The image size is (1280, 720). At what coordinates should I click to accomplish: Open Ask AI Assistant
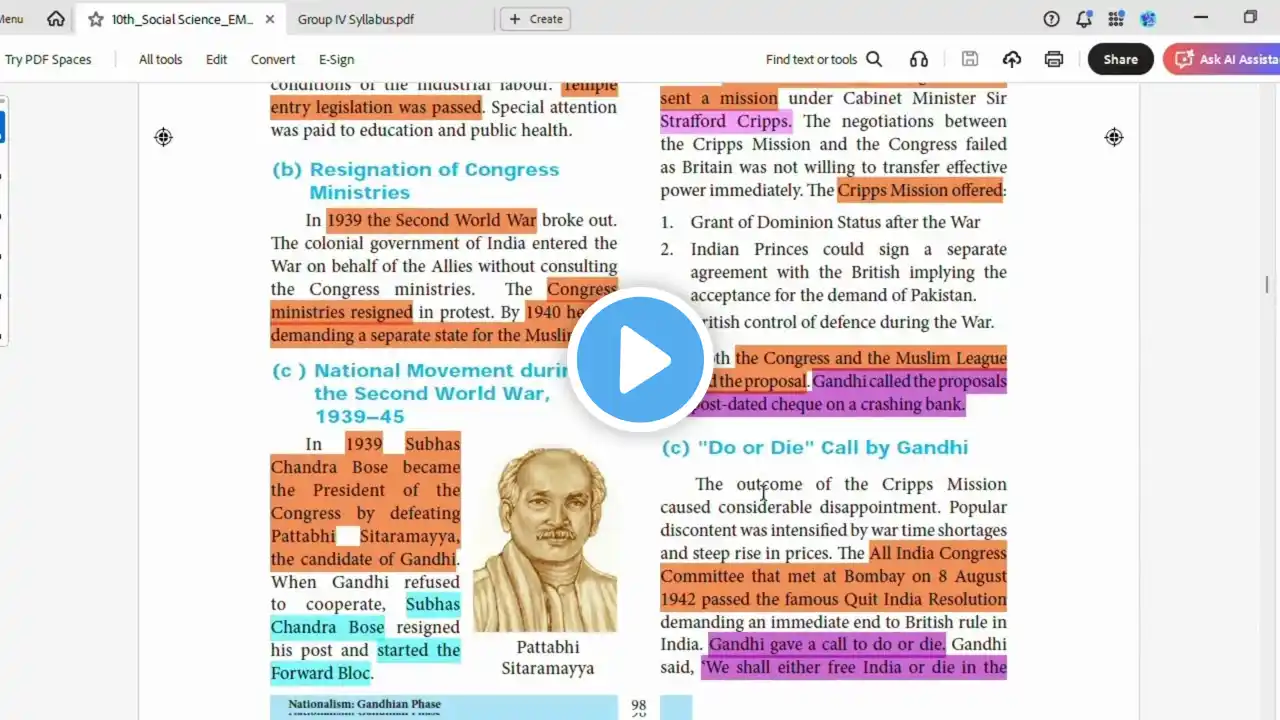tap(1222, 59)
